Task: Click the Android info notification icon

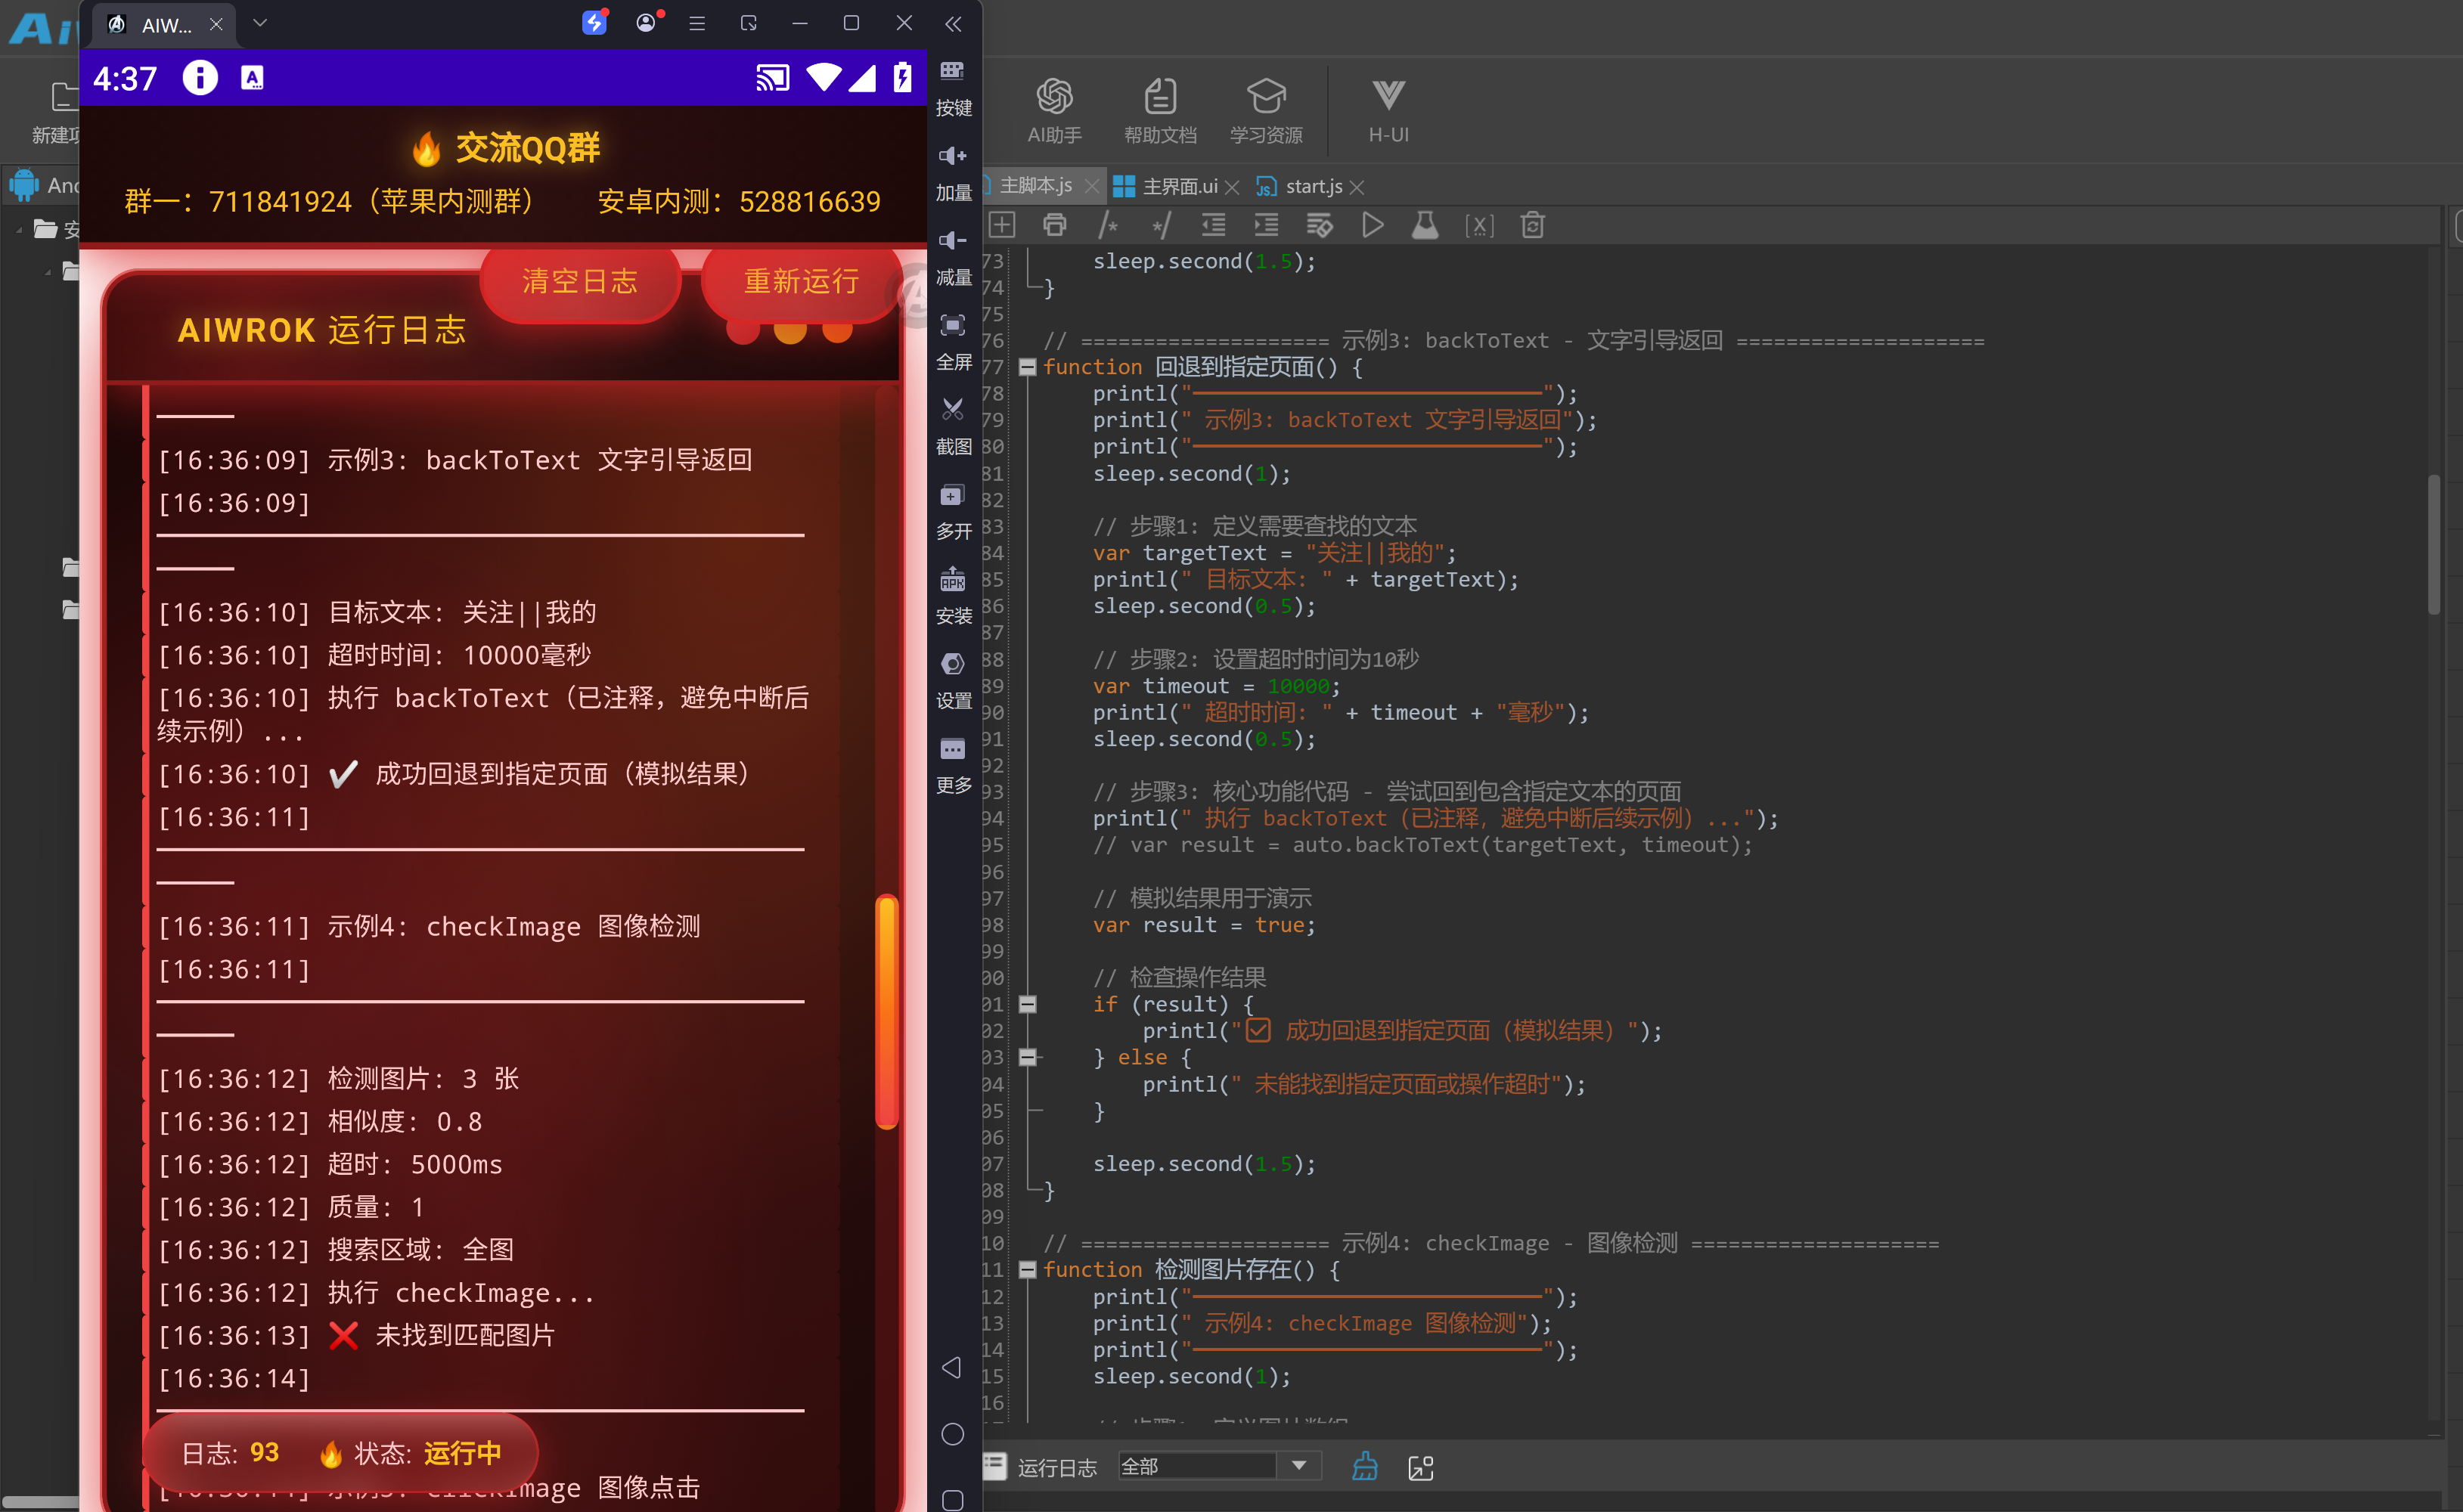Action: click(200, 77)
